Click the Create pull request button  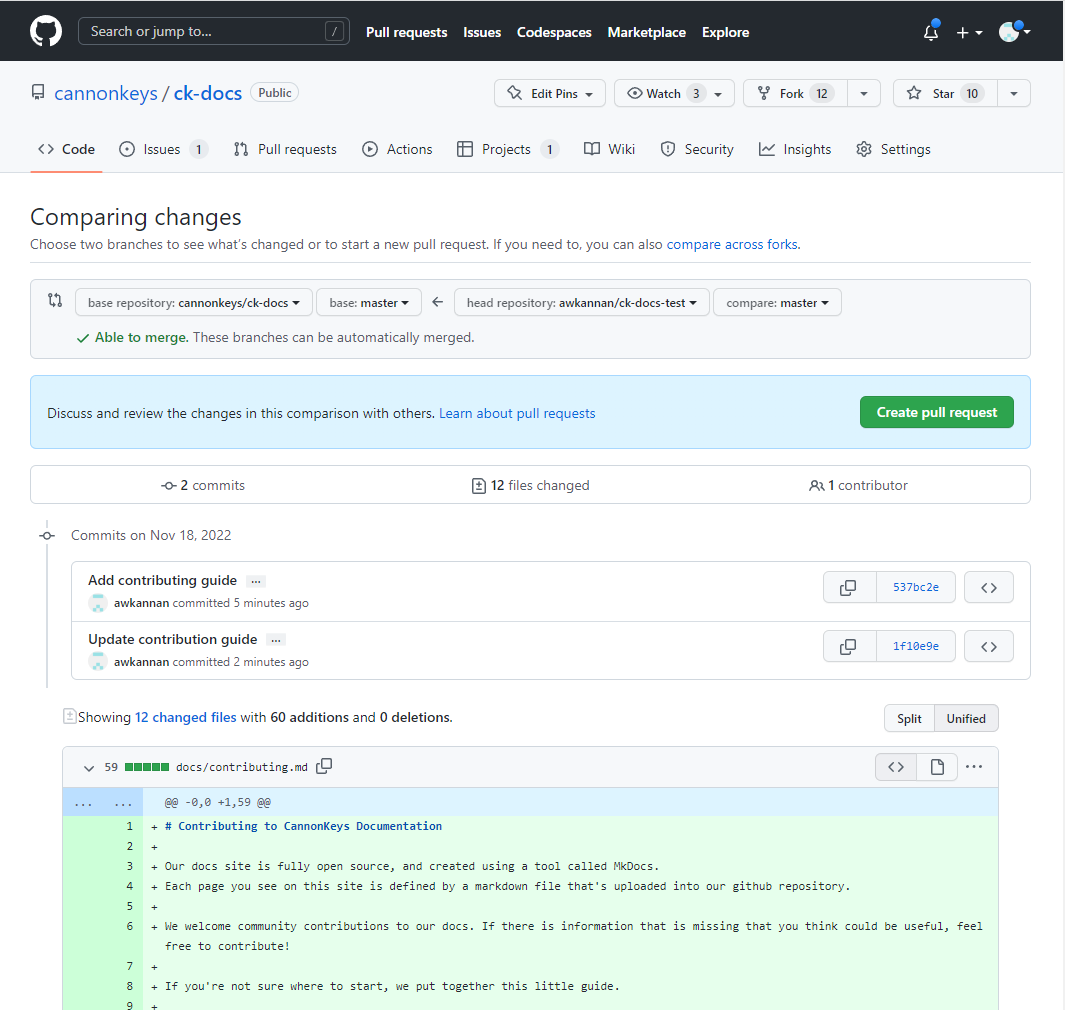936,412
